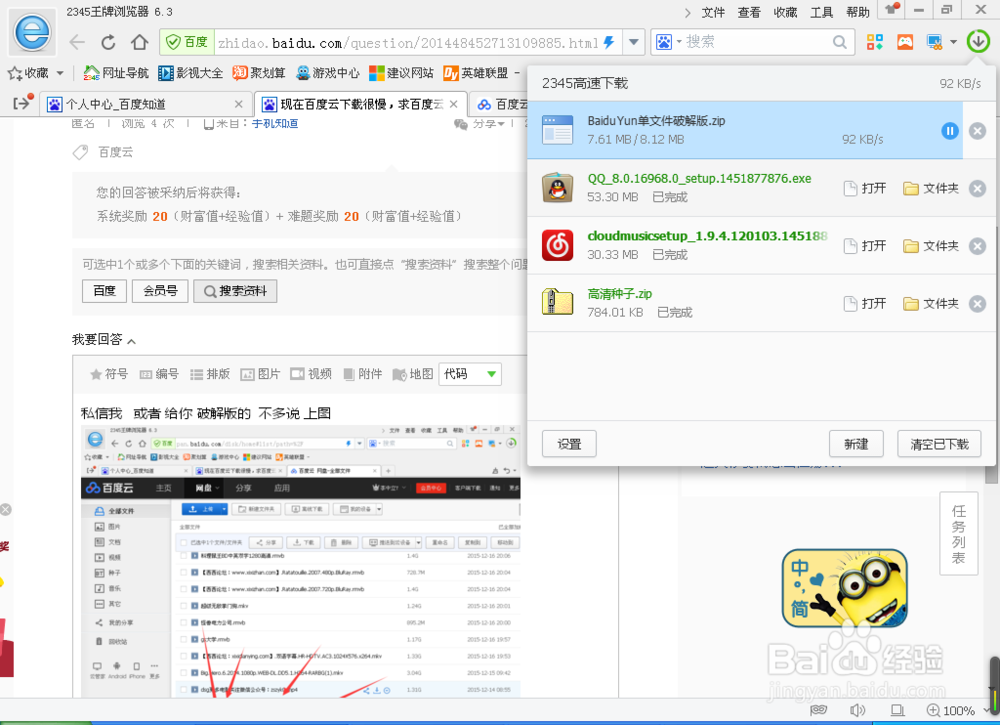Open the 文件 menu
The image size is (1000, 725).
[x=713, y=12]
